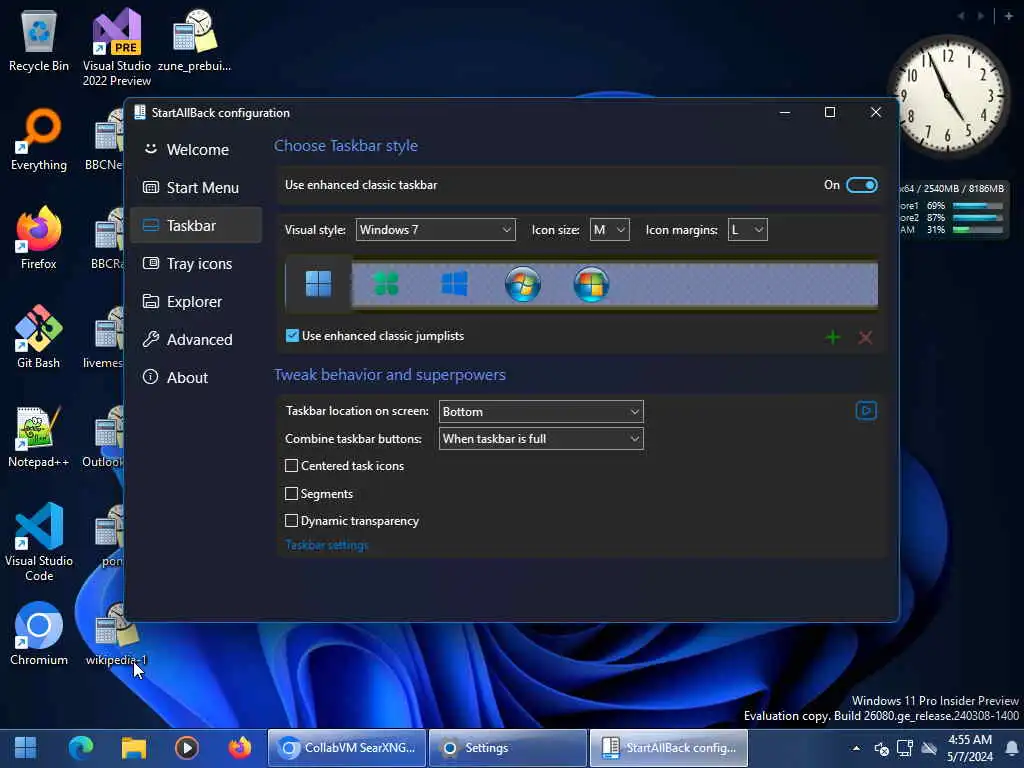Open the Everything search shortcut
The image size is (1024, 768).
pyautogui.click(x=39, y=140)
